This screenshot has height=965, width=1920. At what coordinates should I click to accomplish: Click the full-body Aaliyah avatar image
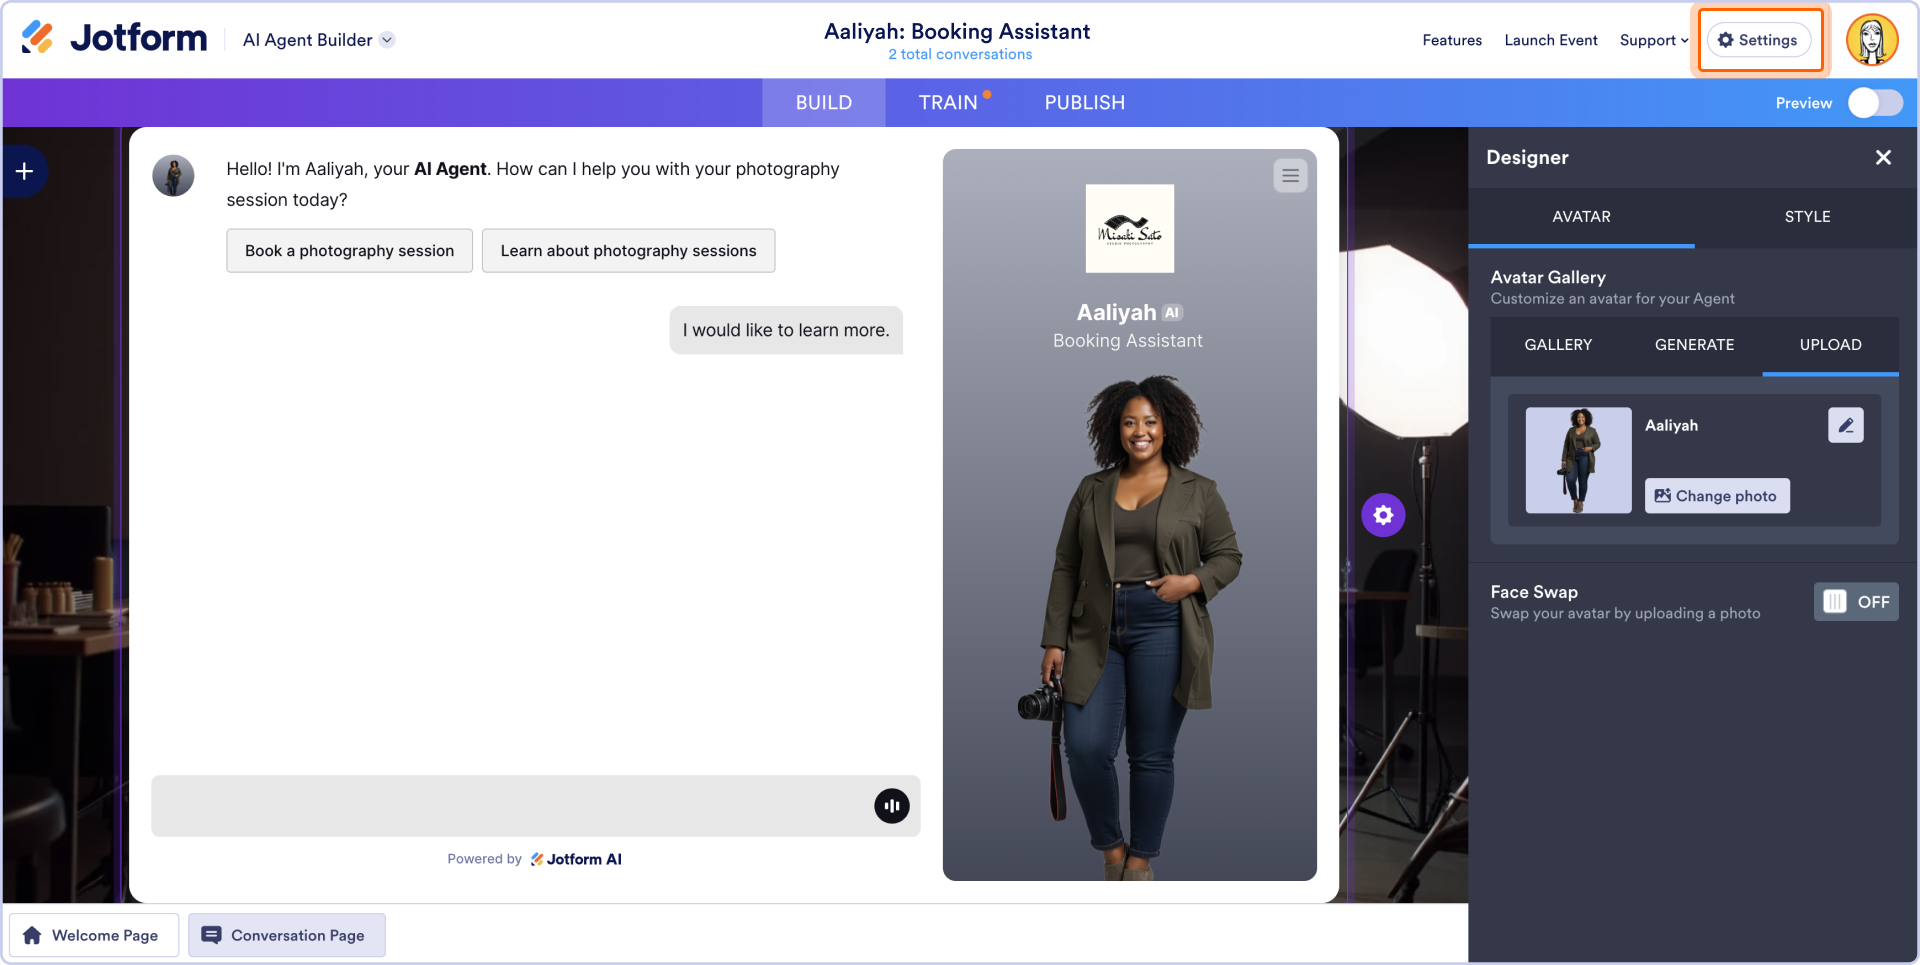coord(1130,625)
